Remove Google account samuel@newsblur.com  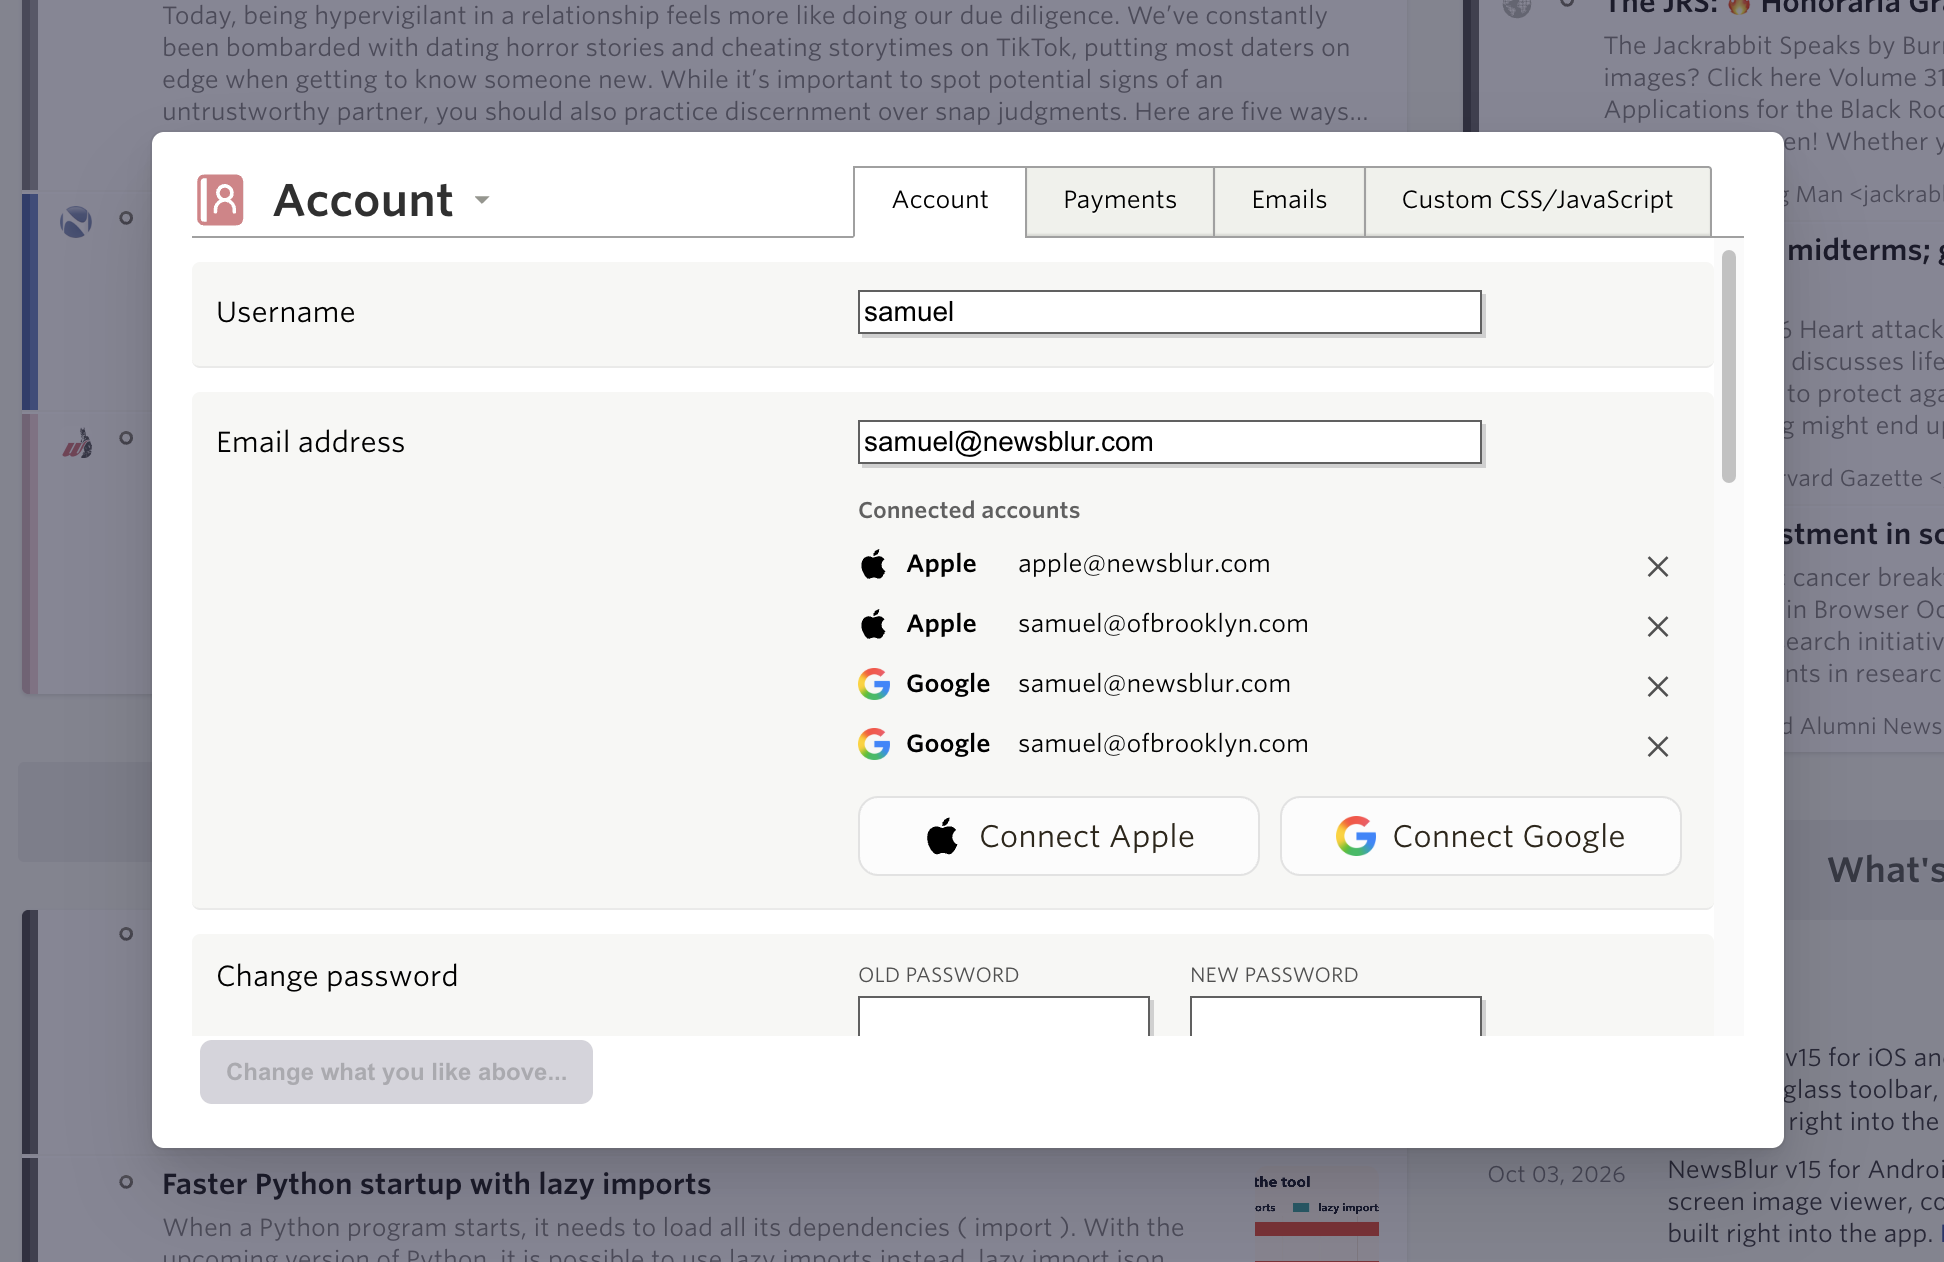pyautogui.click(x=1657, y=686)
